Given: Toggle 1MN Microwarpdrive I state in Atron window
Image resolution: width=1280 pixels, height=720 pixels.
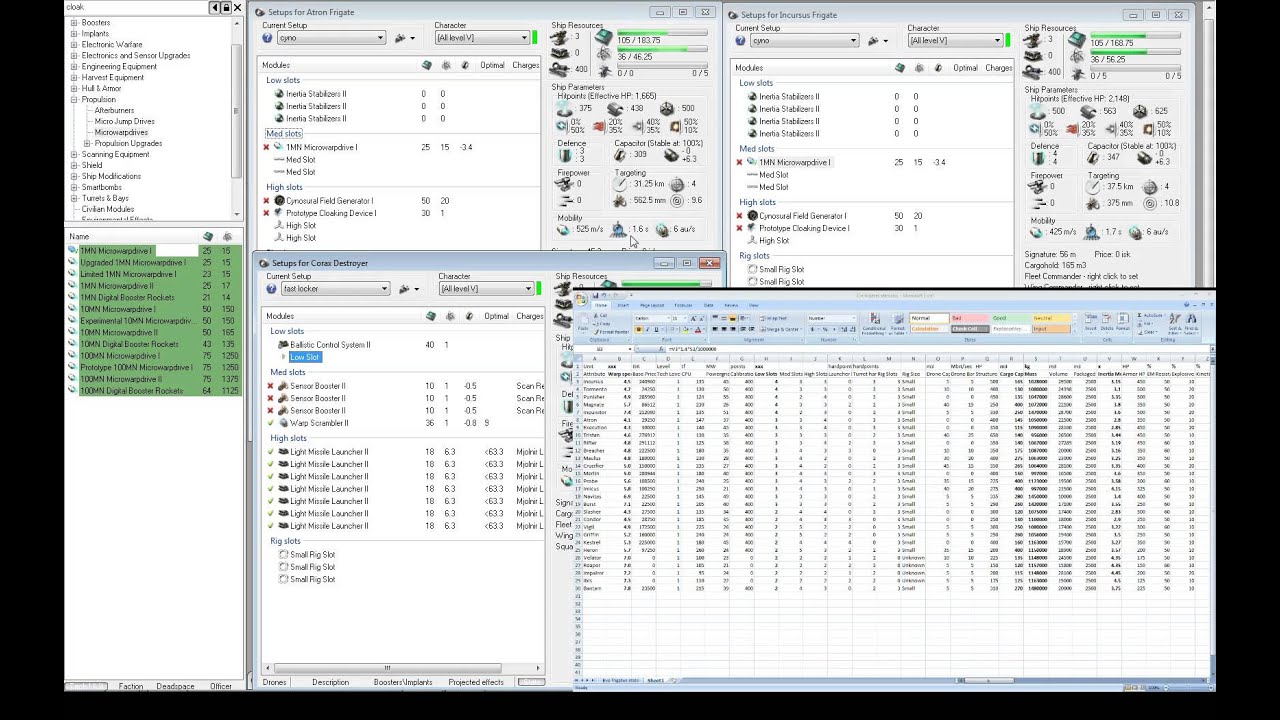Looking at the screenshot, I should pyautogui.click(x=266, y=147).
